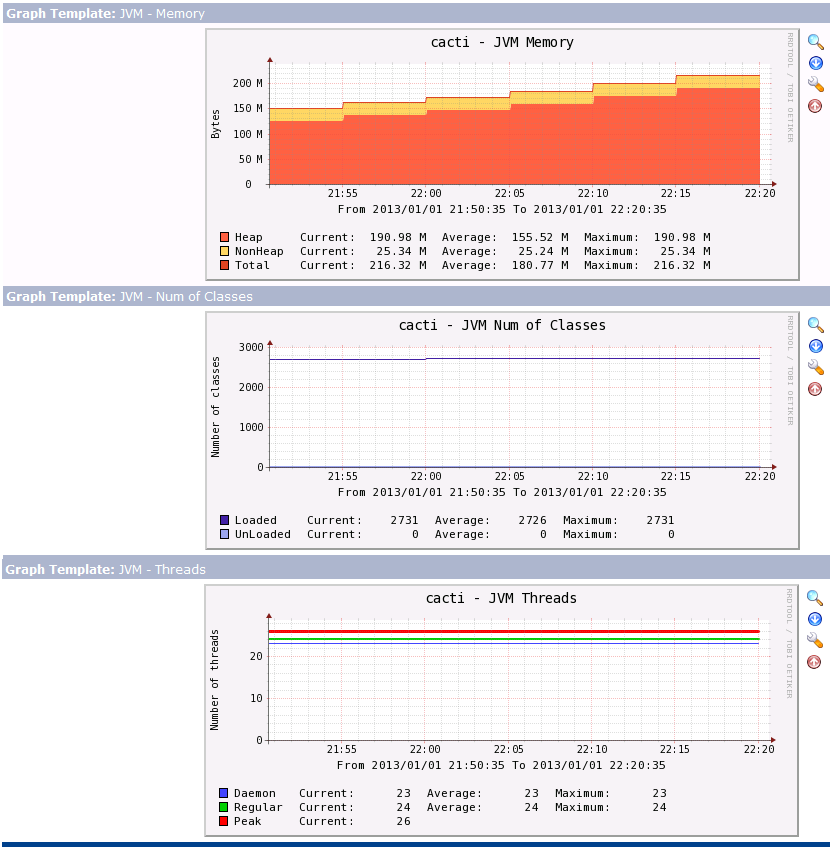836x849 pixels.
Task: Click the date range under JVM Memory graph
Action: pos(502,210)
